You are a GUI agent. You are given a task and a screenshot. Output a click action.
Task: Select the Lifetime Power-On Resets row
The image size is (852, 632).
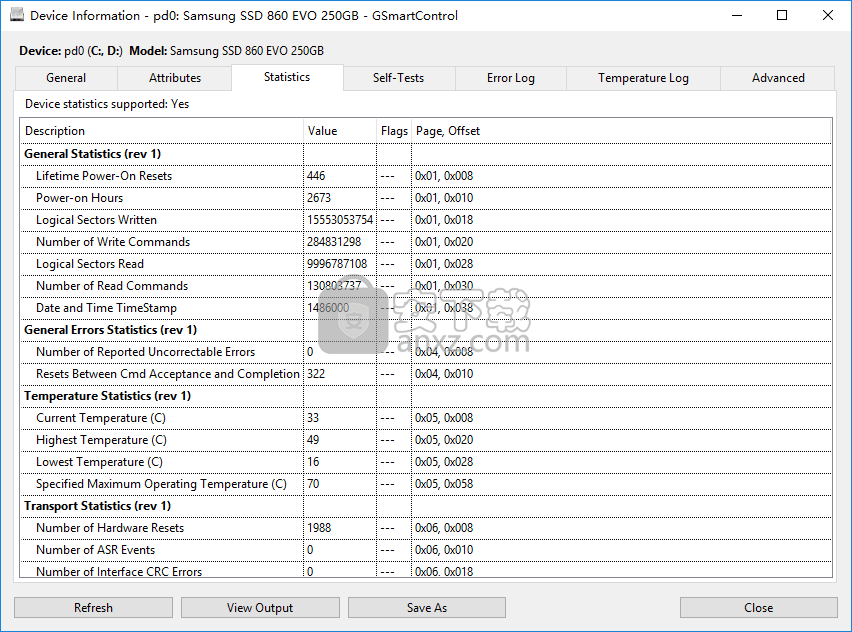click(426, 176)
